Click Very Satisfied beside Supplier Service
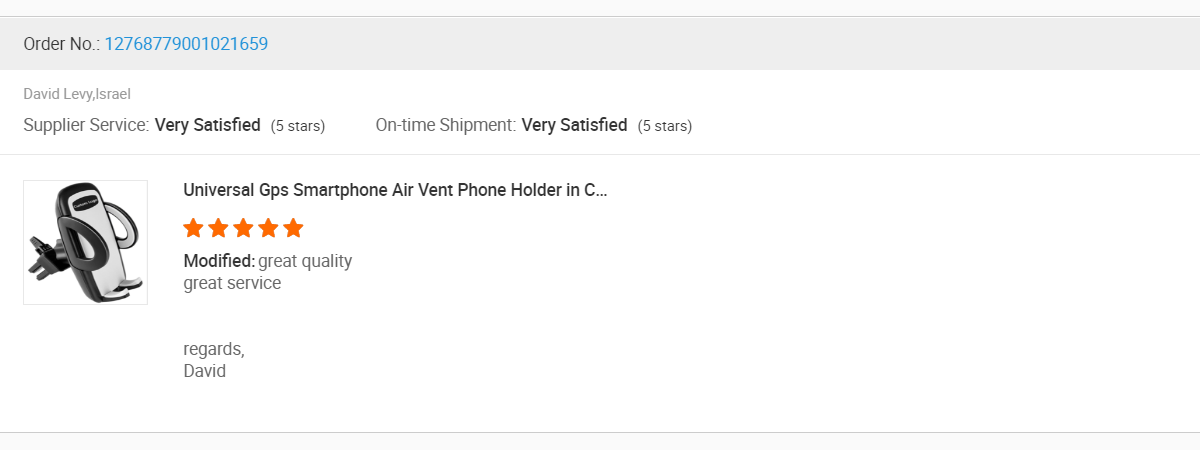The image size is (1200, 450). click(x=208, y=125)
